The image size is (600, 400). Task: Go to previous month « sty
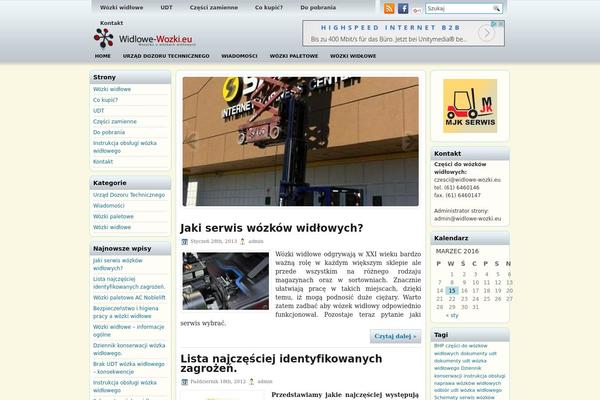pos(452,315)
